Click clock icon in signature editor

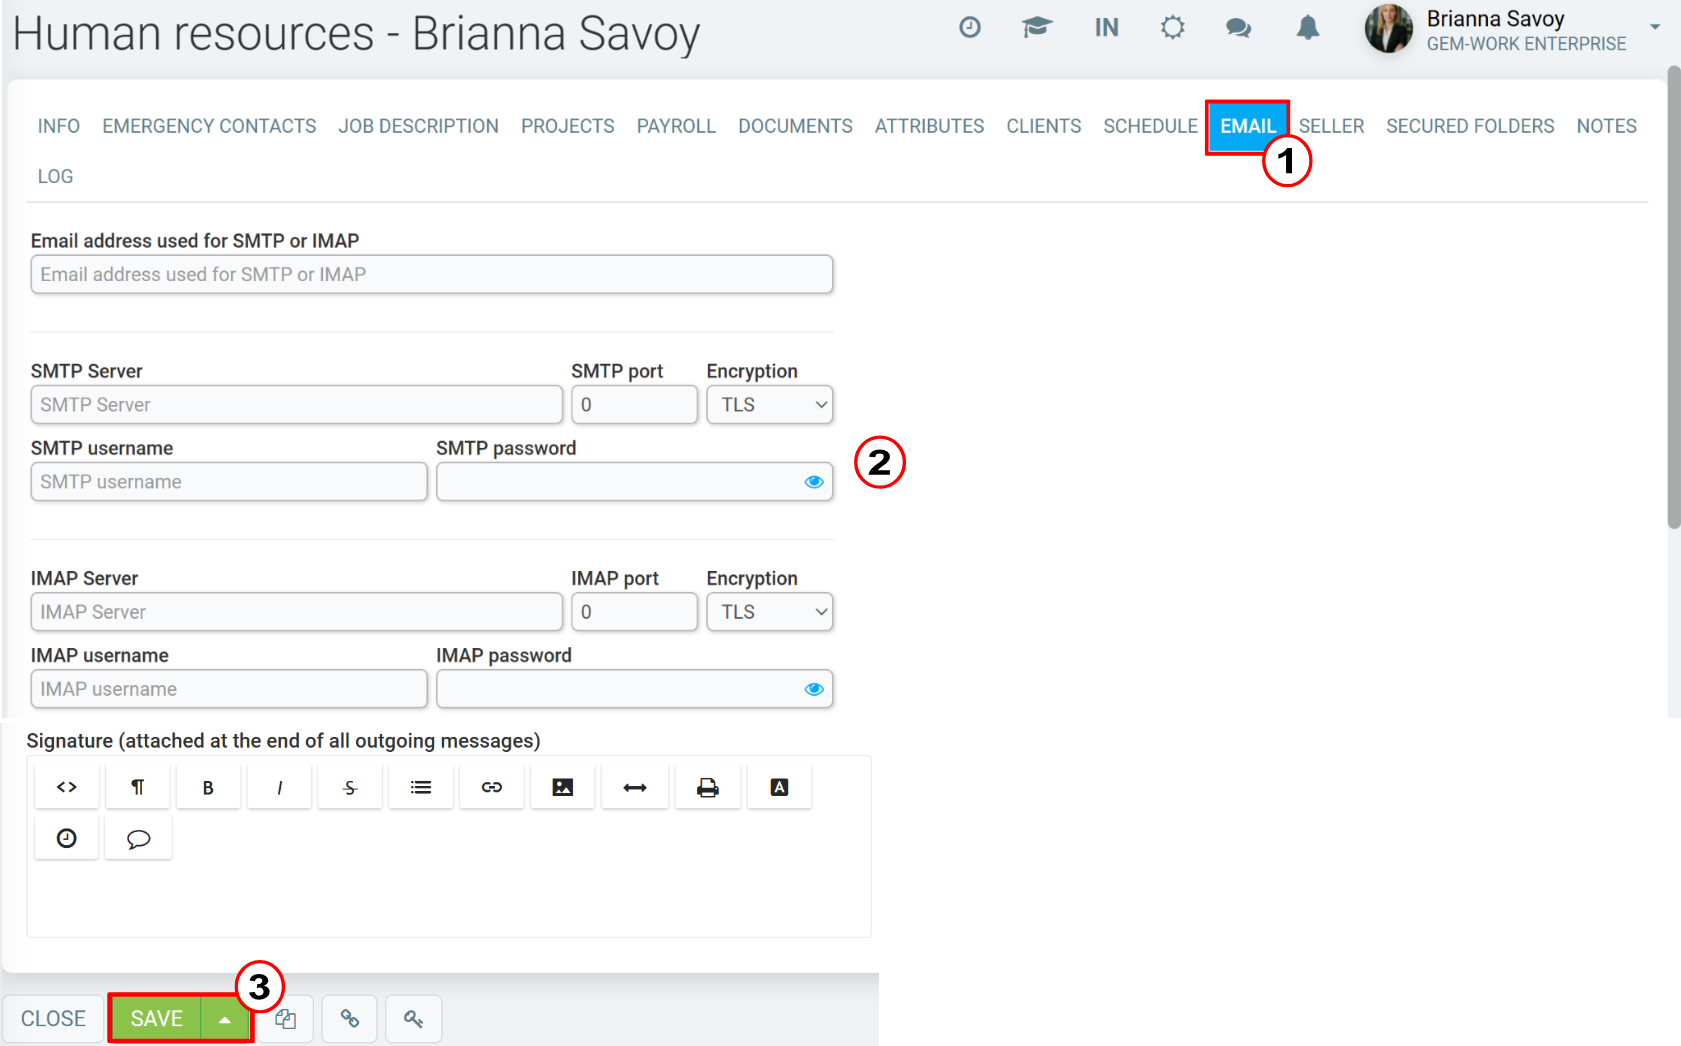67,838
